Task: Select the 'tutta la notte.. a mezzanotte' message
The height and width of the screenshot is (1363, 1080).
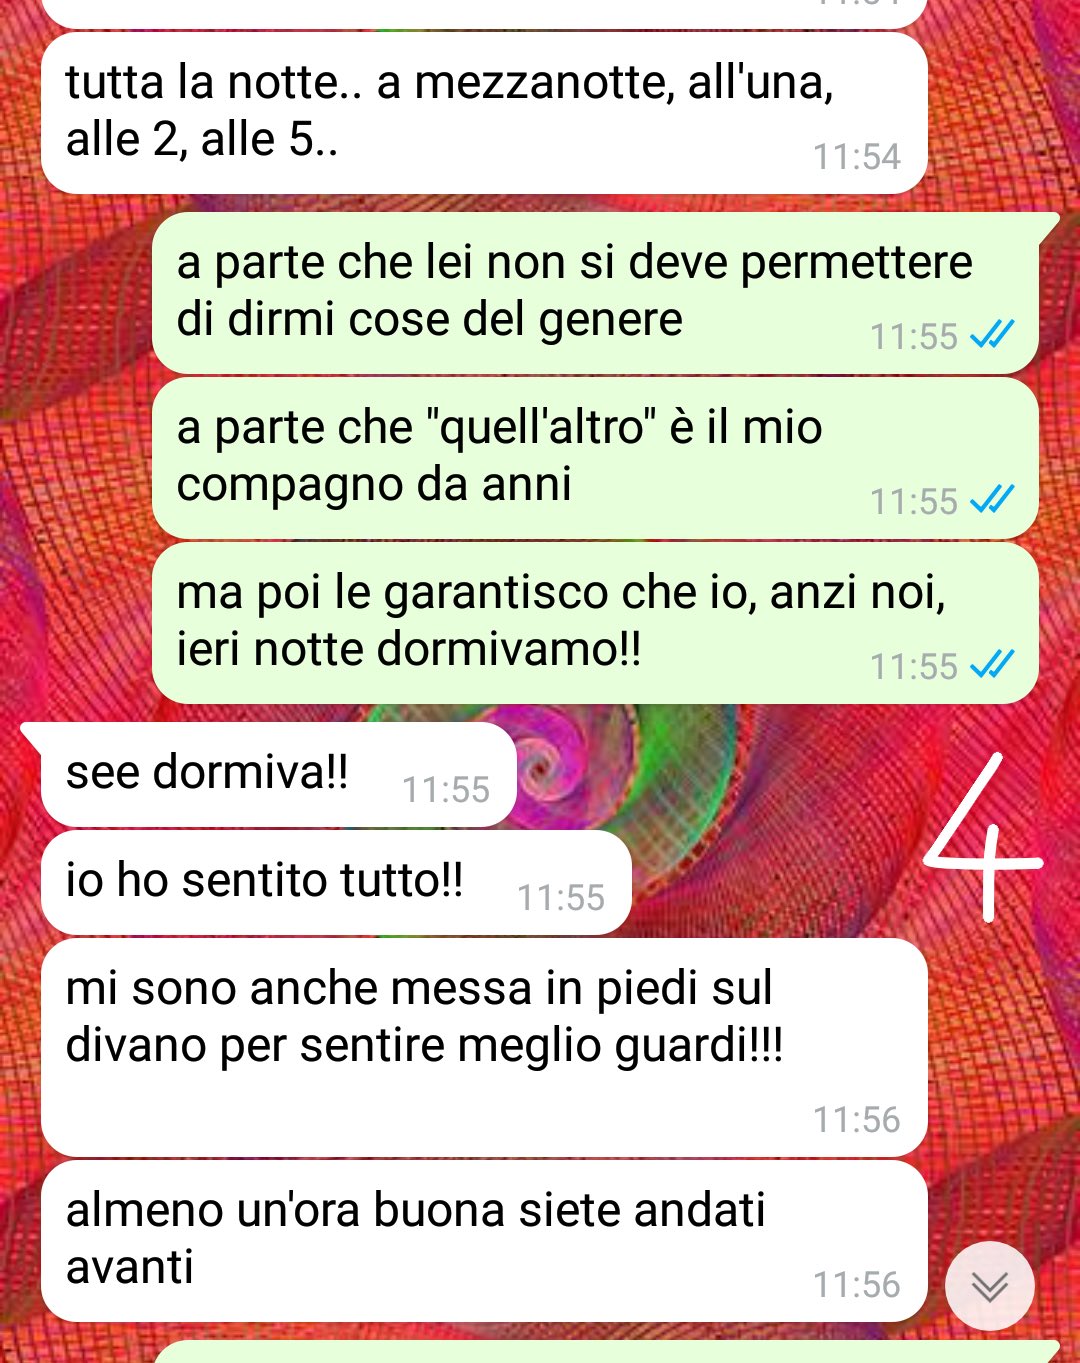Action: pyautogui.click(x=484, y=113)
